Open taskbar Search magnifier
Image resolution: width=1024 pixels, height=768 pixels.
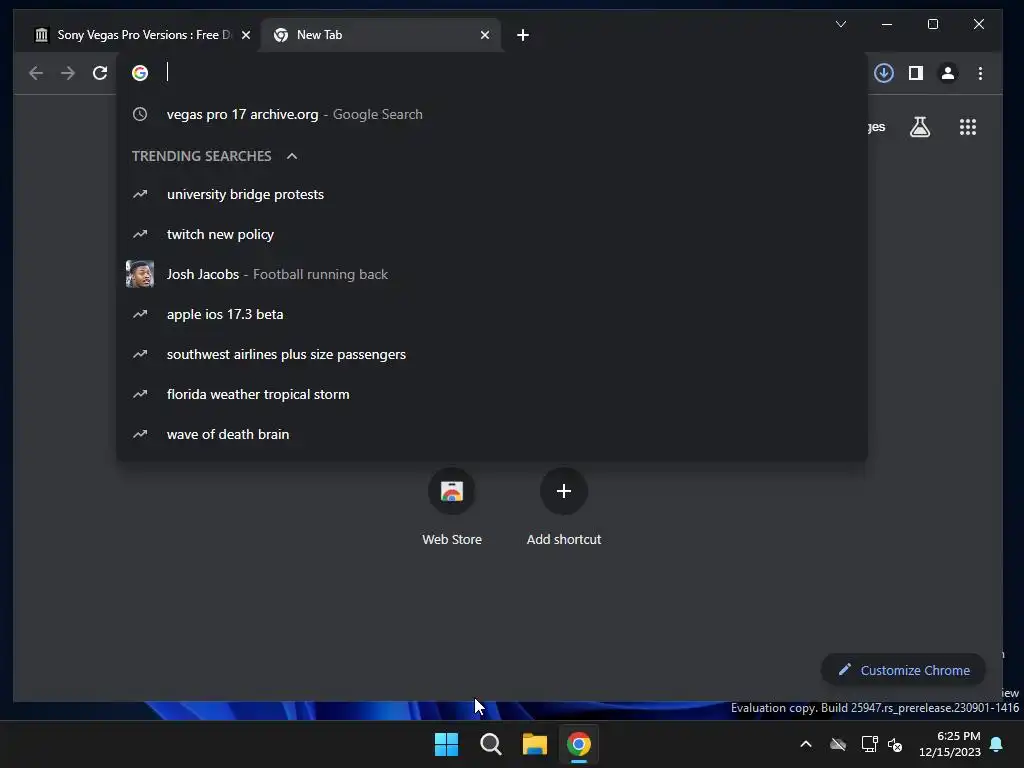coord(490,744)
